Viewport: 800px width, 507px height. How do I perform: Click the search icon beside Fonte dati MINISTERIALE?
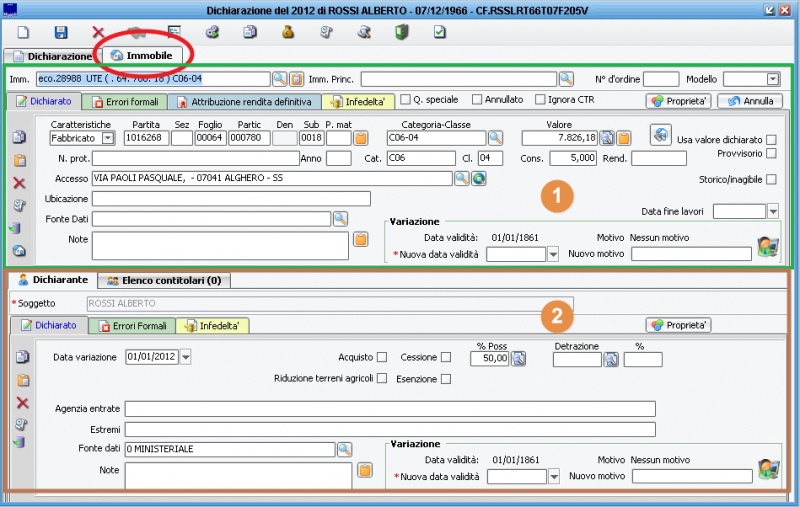click(344, 449)
